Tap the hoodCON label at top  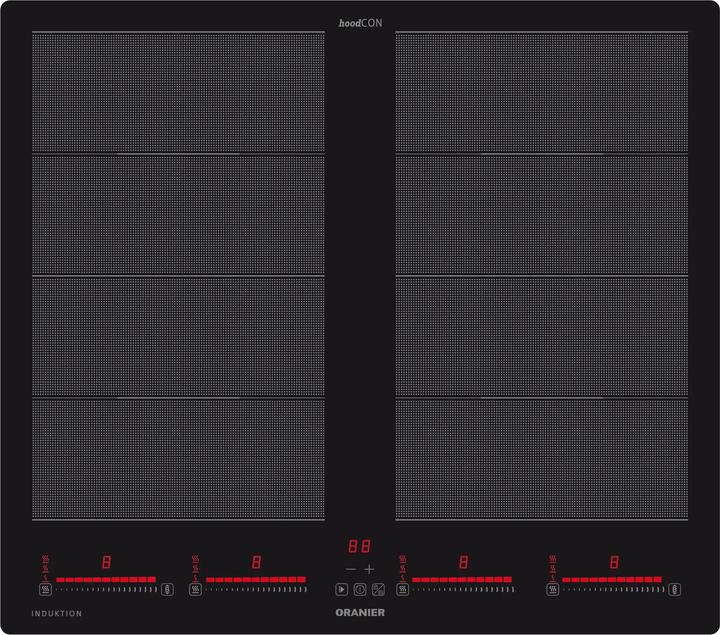360,23
